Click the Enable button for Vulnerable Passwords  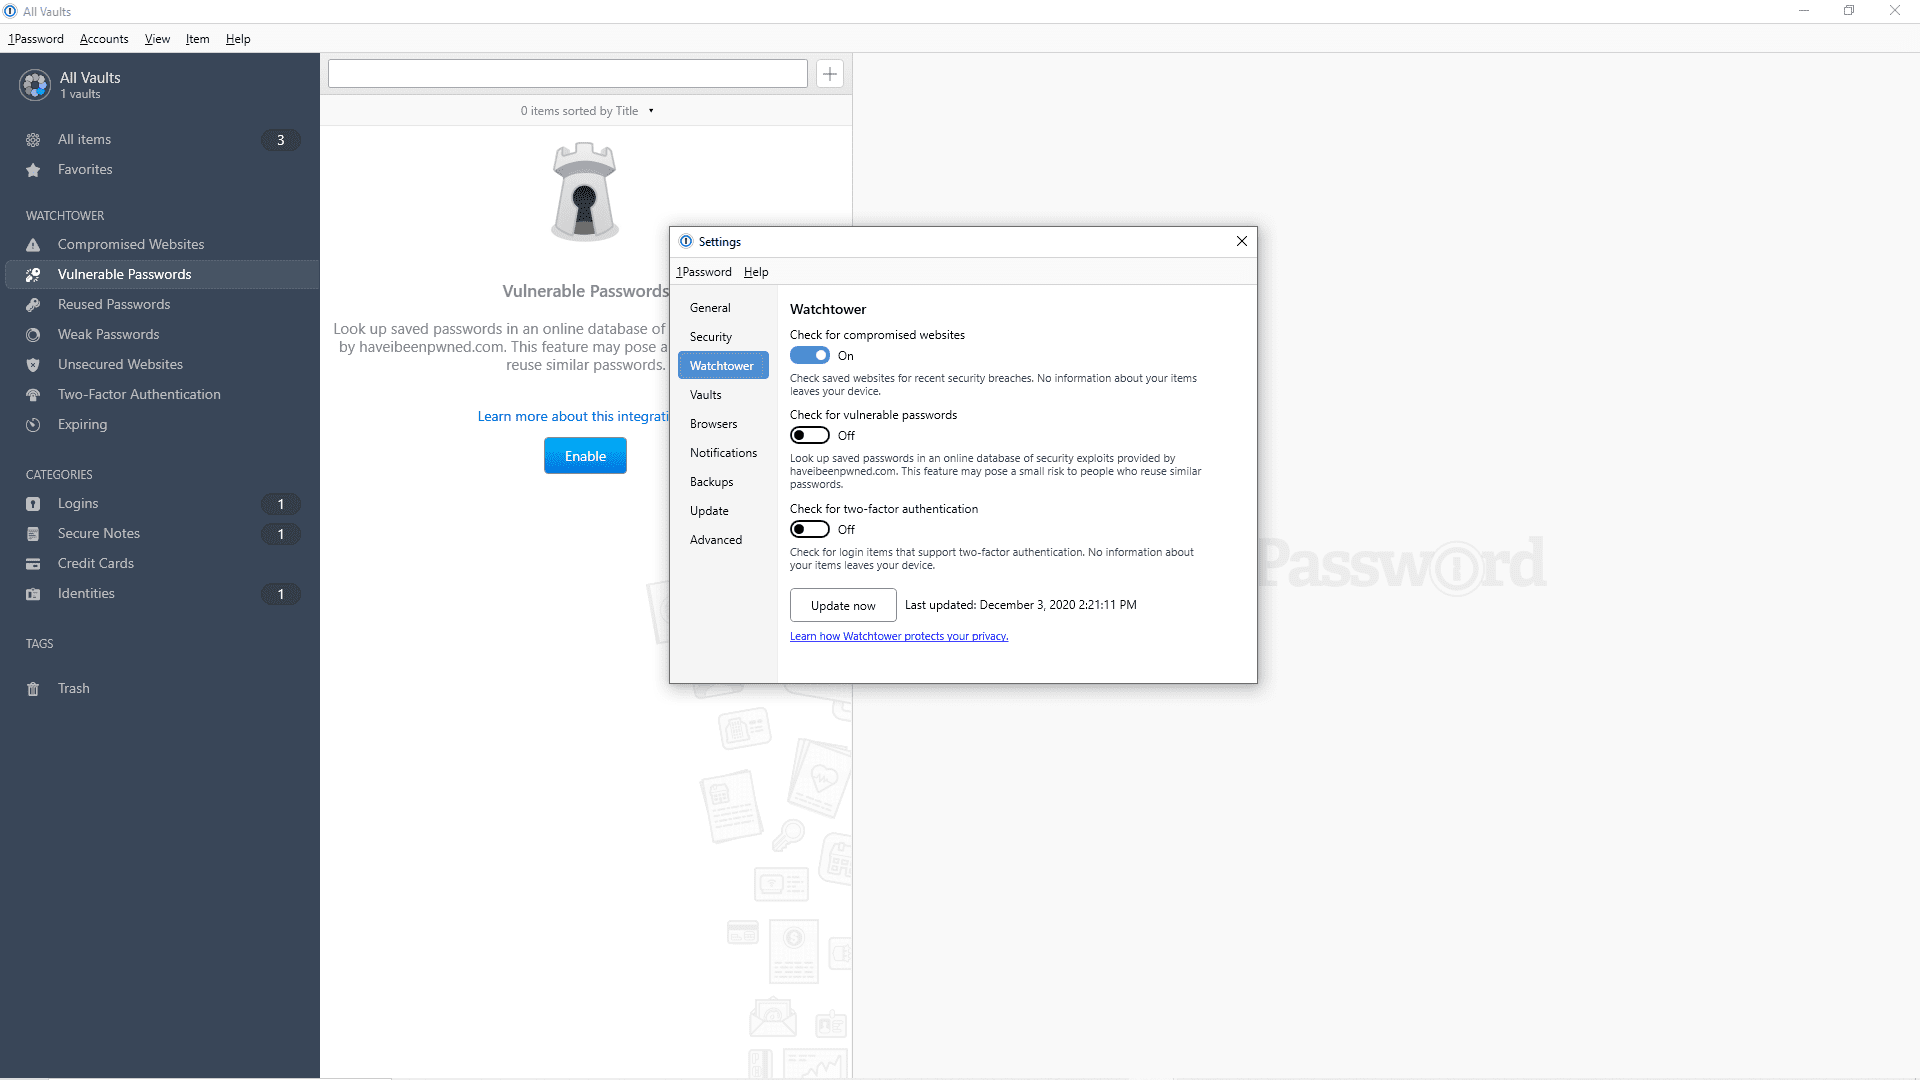(585, 456)
